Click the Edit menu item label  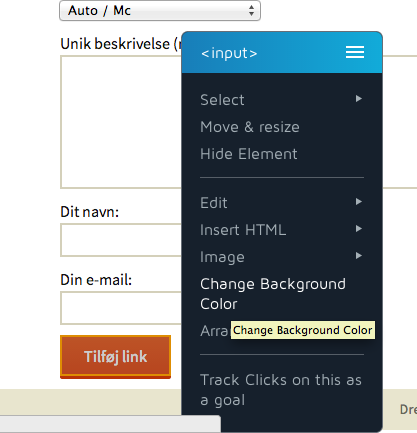(x=214, y=203)
